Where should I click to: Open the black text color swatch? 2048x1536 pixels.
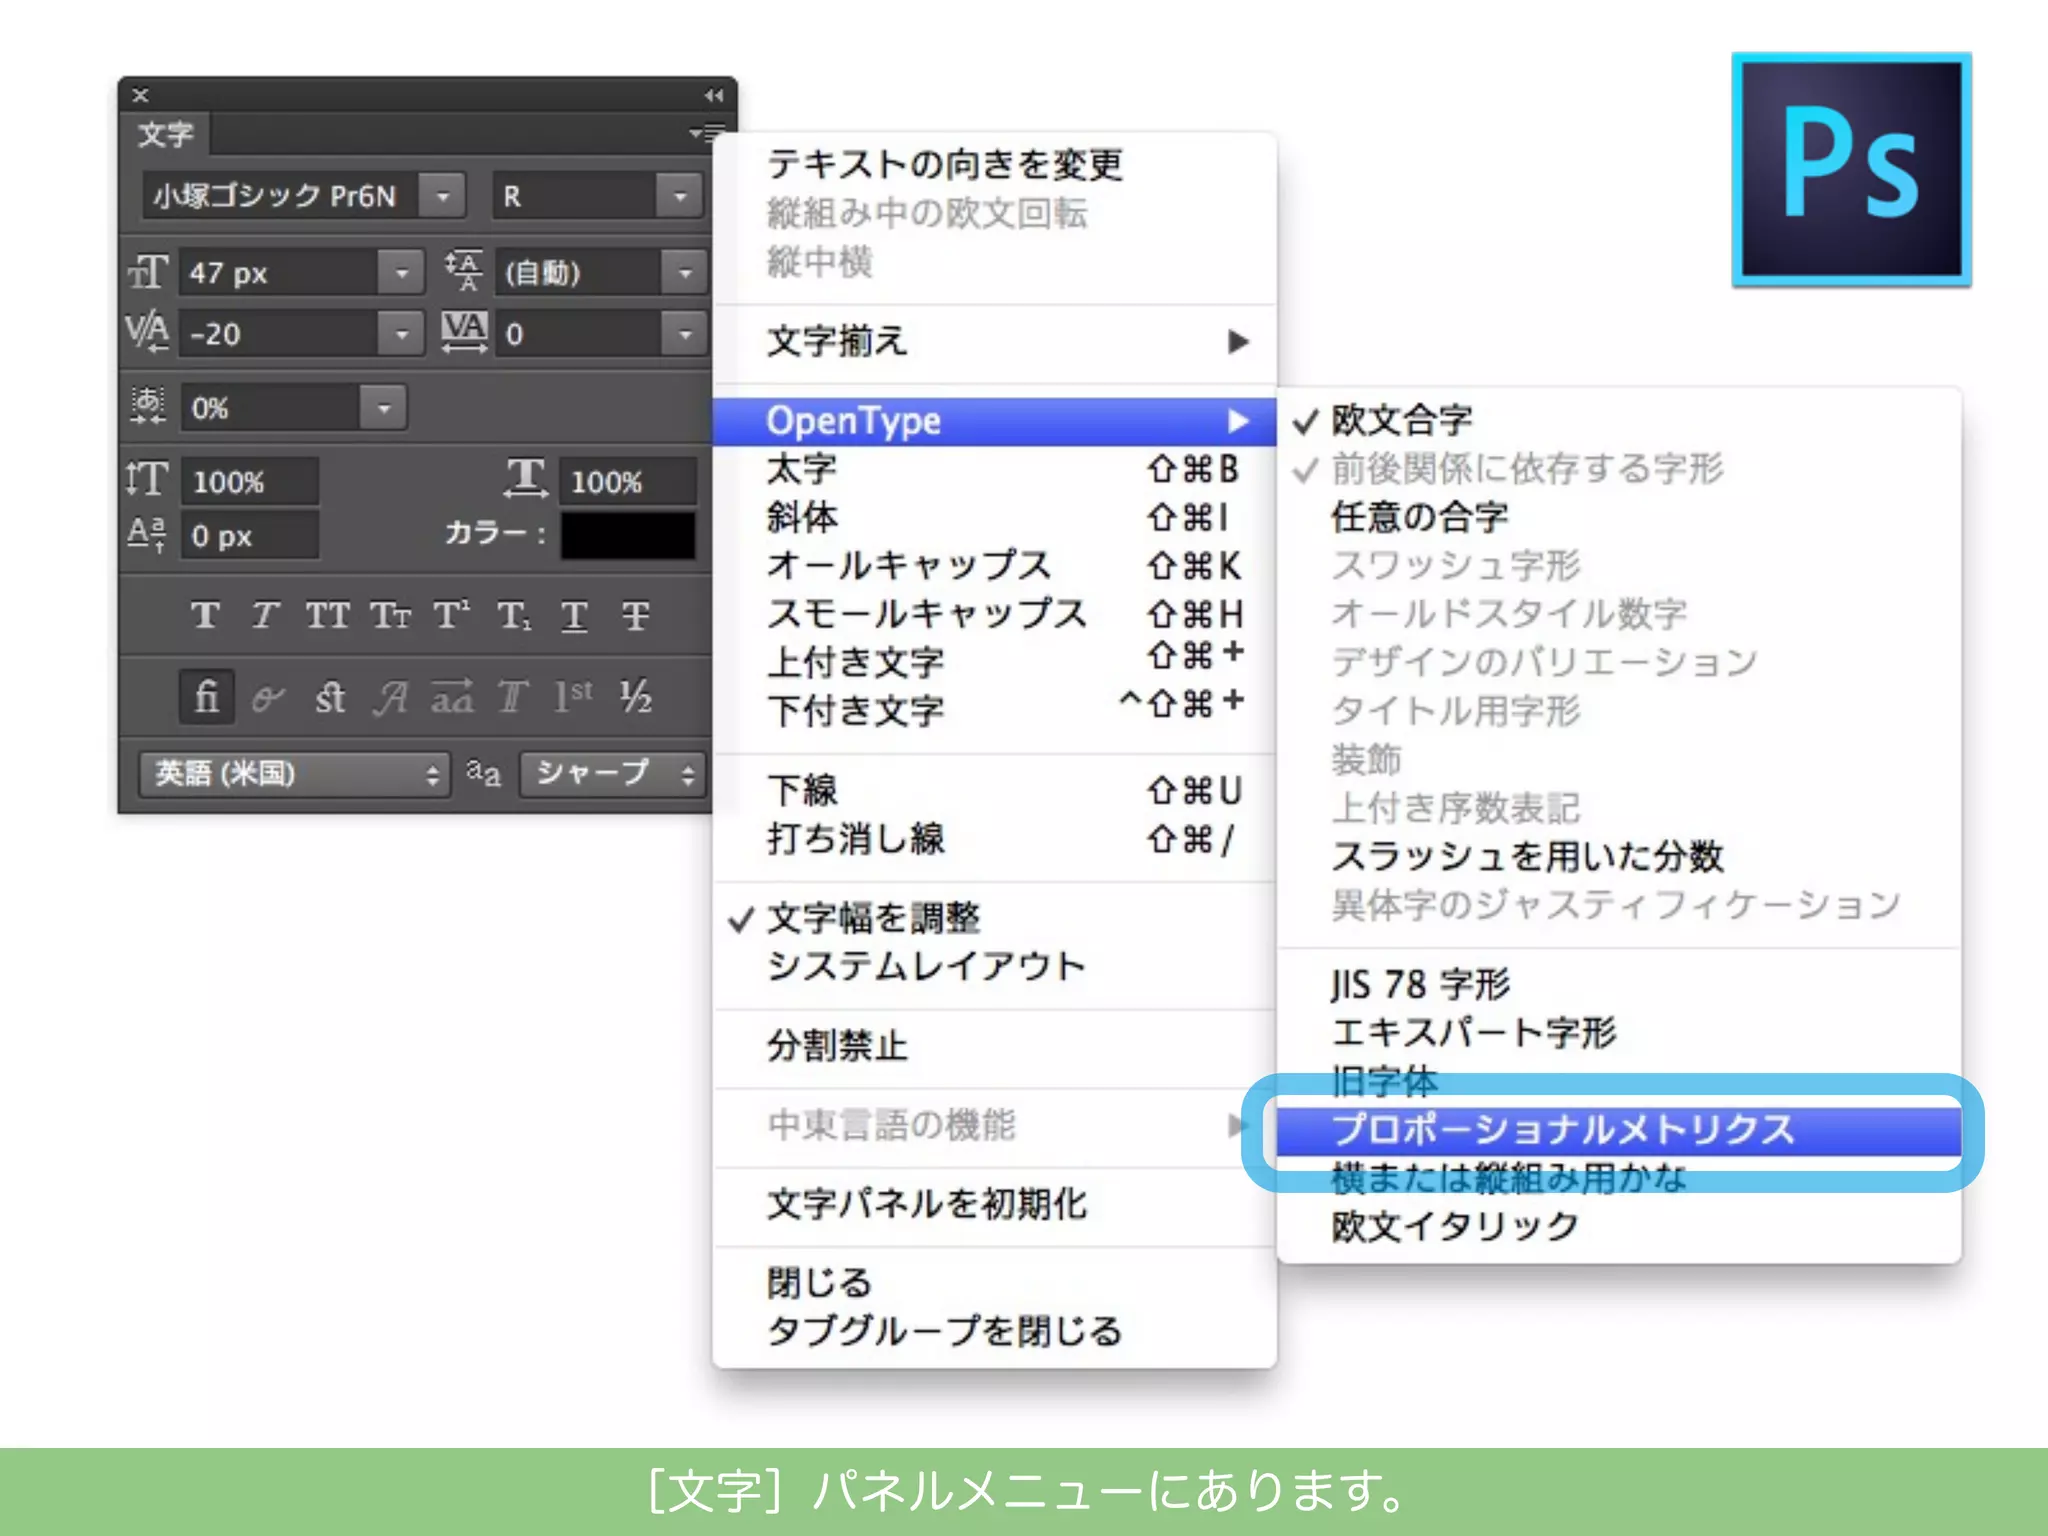point(628,535)
